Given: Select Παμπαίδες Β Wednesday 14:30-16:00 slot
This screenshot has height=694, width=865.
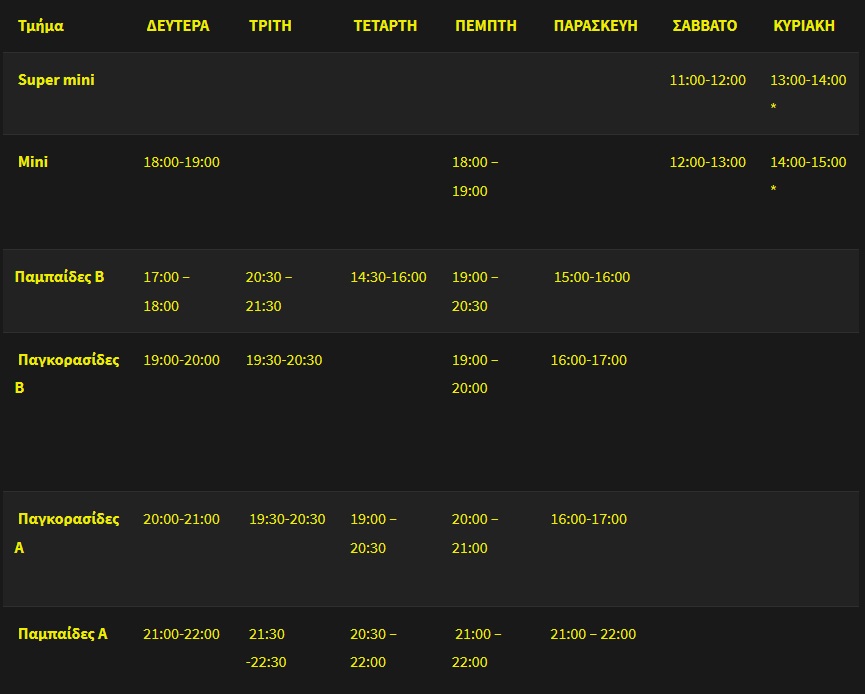Looking at the screenshot, I should point(388,277).
